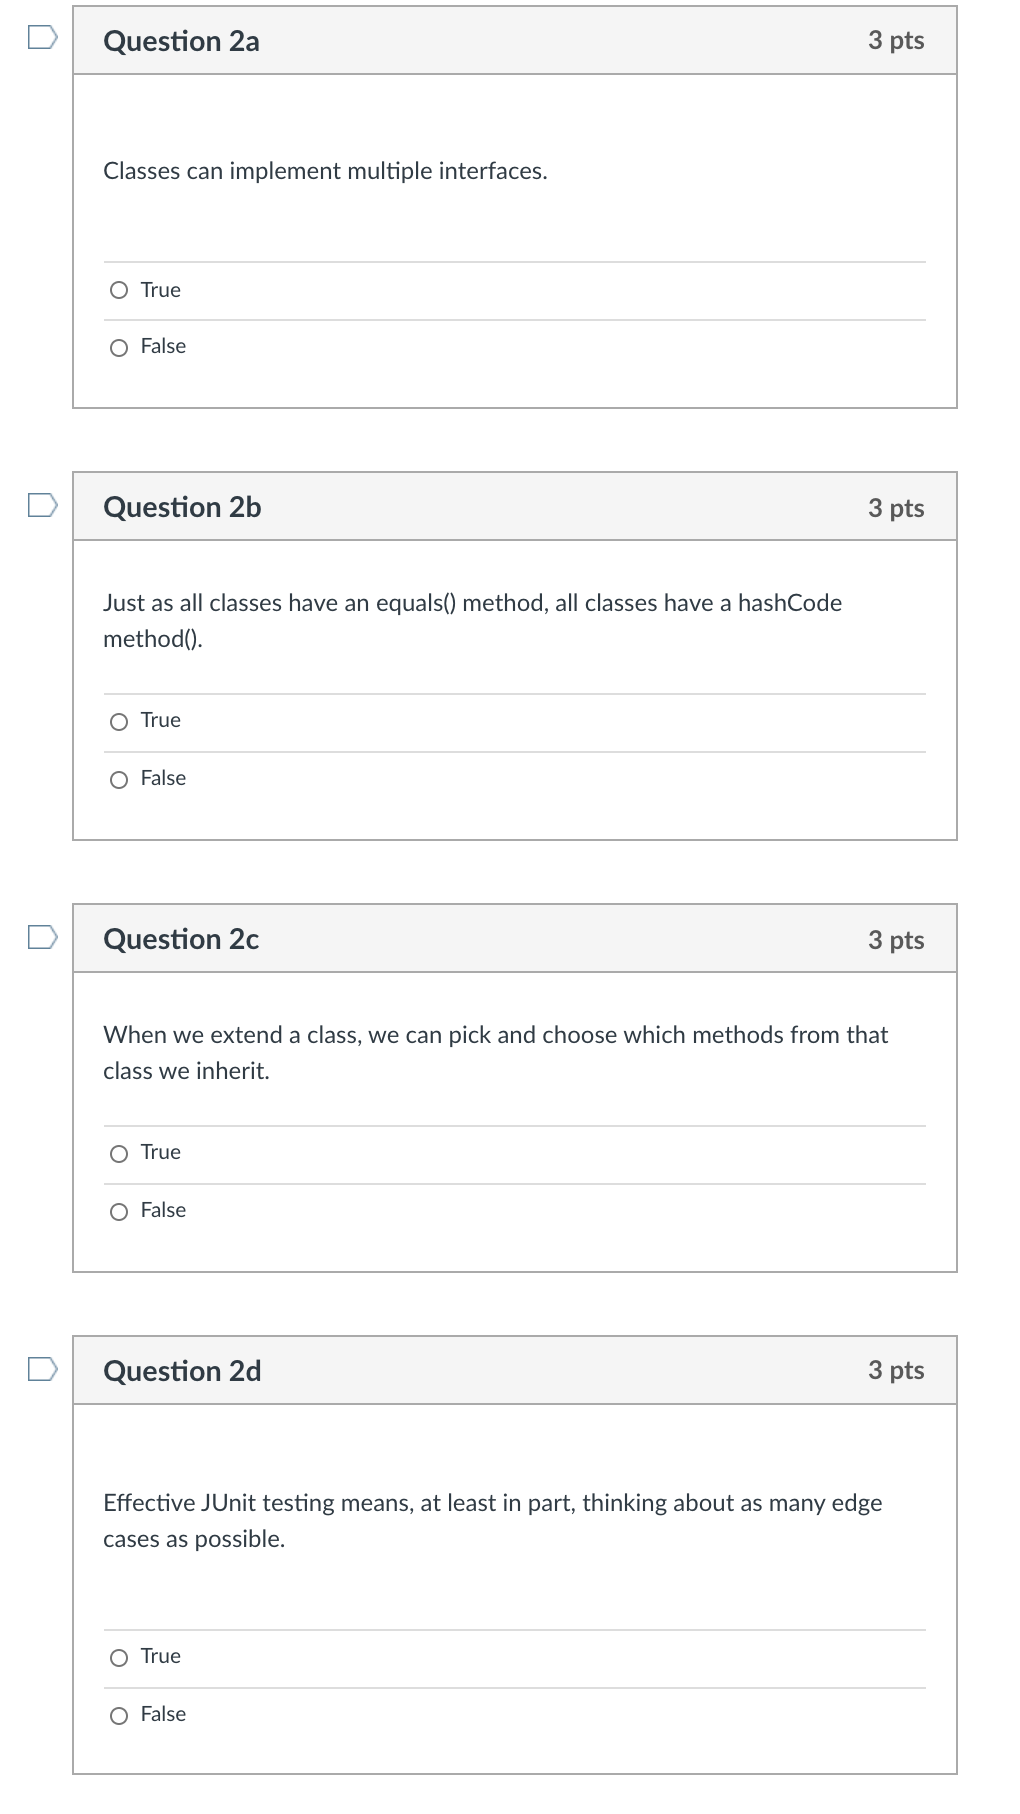
Task: Click the Question 2b header title
Action: pyautogui.click(x=182, y=507)
